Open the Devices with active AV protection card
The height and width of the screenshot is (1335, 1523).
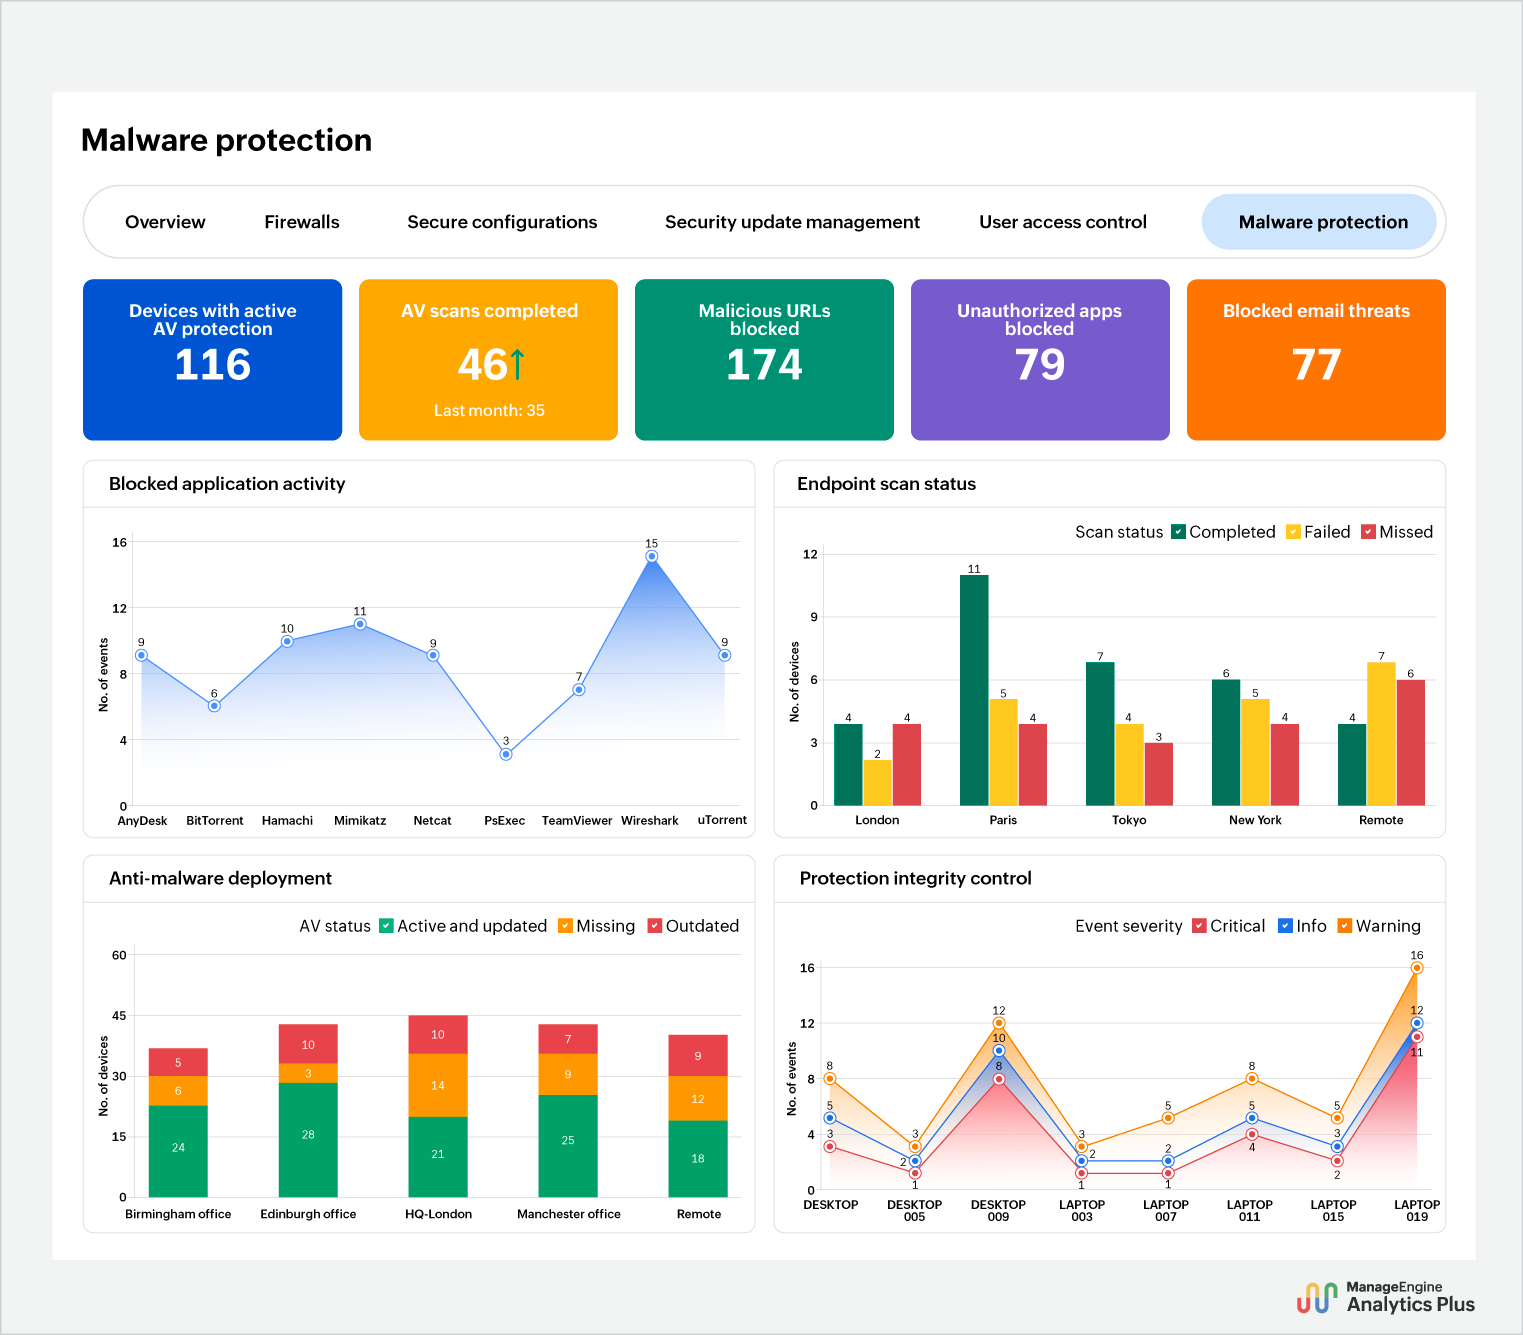tap(213, 360)
